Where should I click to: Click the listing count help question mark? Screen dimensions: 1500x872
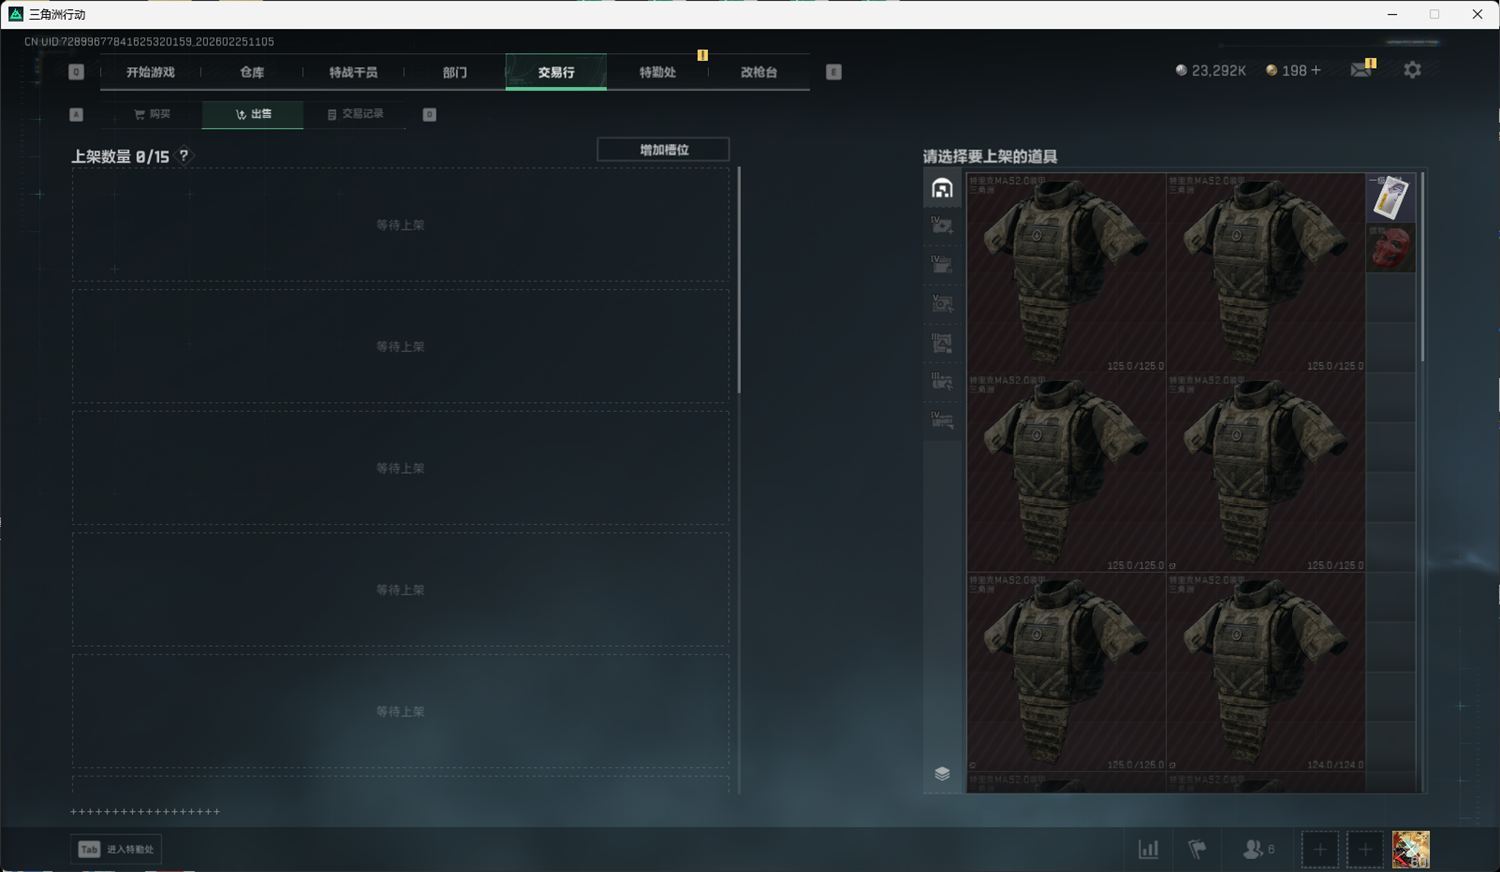point(183,156)
